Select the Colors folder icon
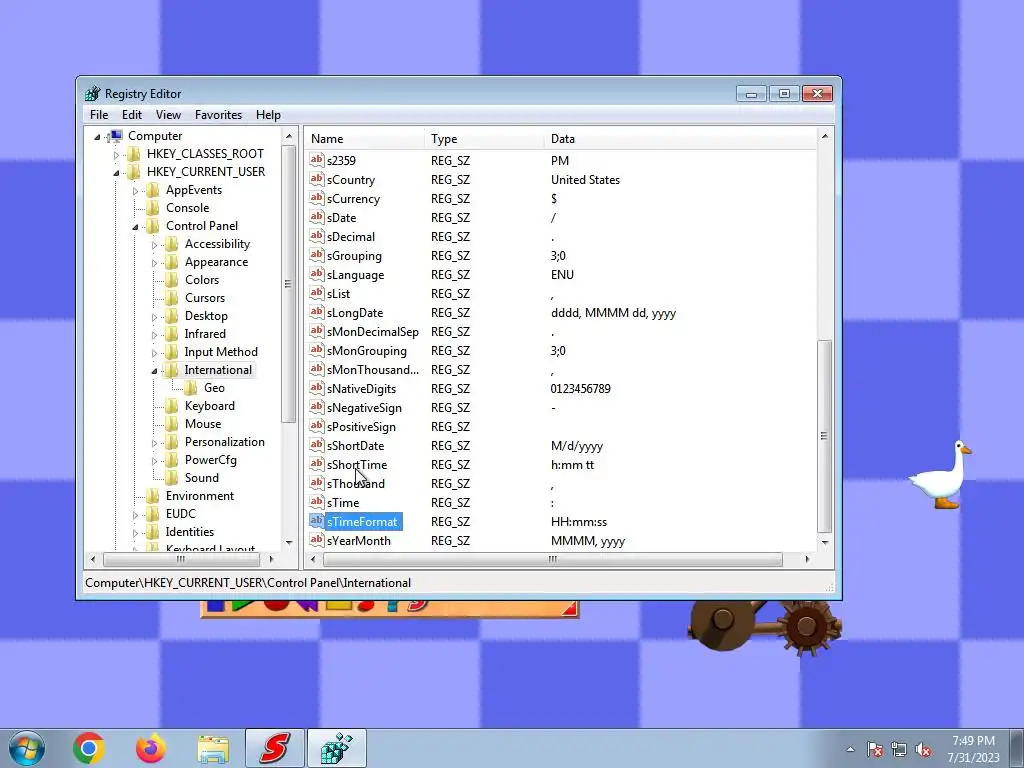 point(172,280)
